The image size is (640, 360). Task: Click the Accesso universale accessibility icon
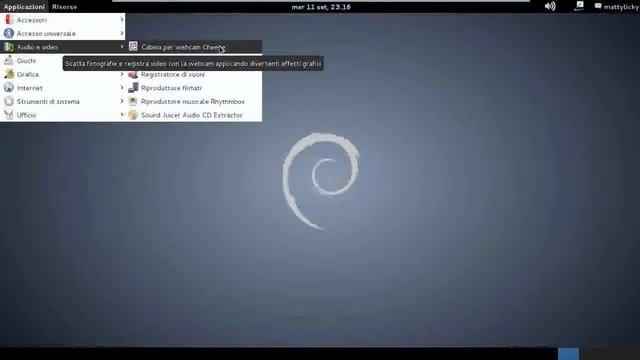[9, 33]
